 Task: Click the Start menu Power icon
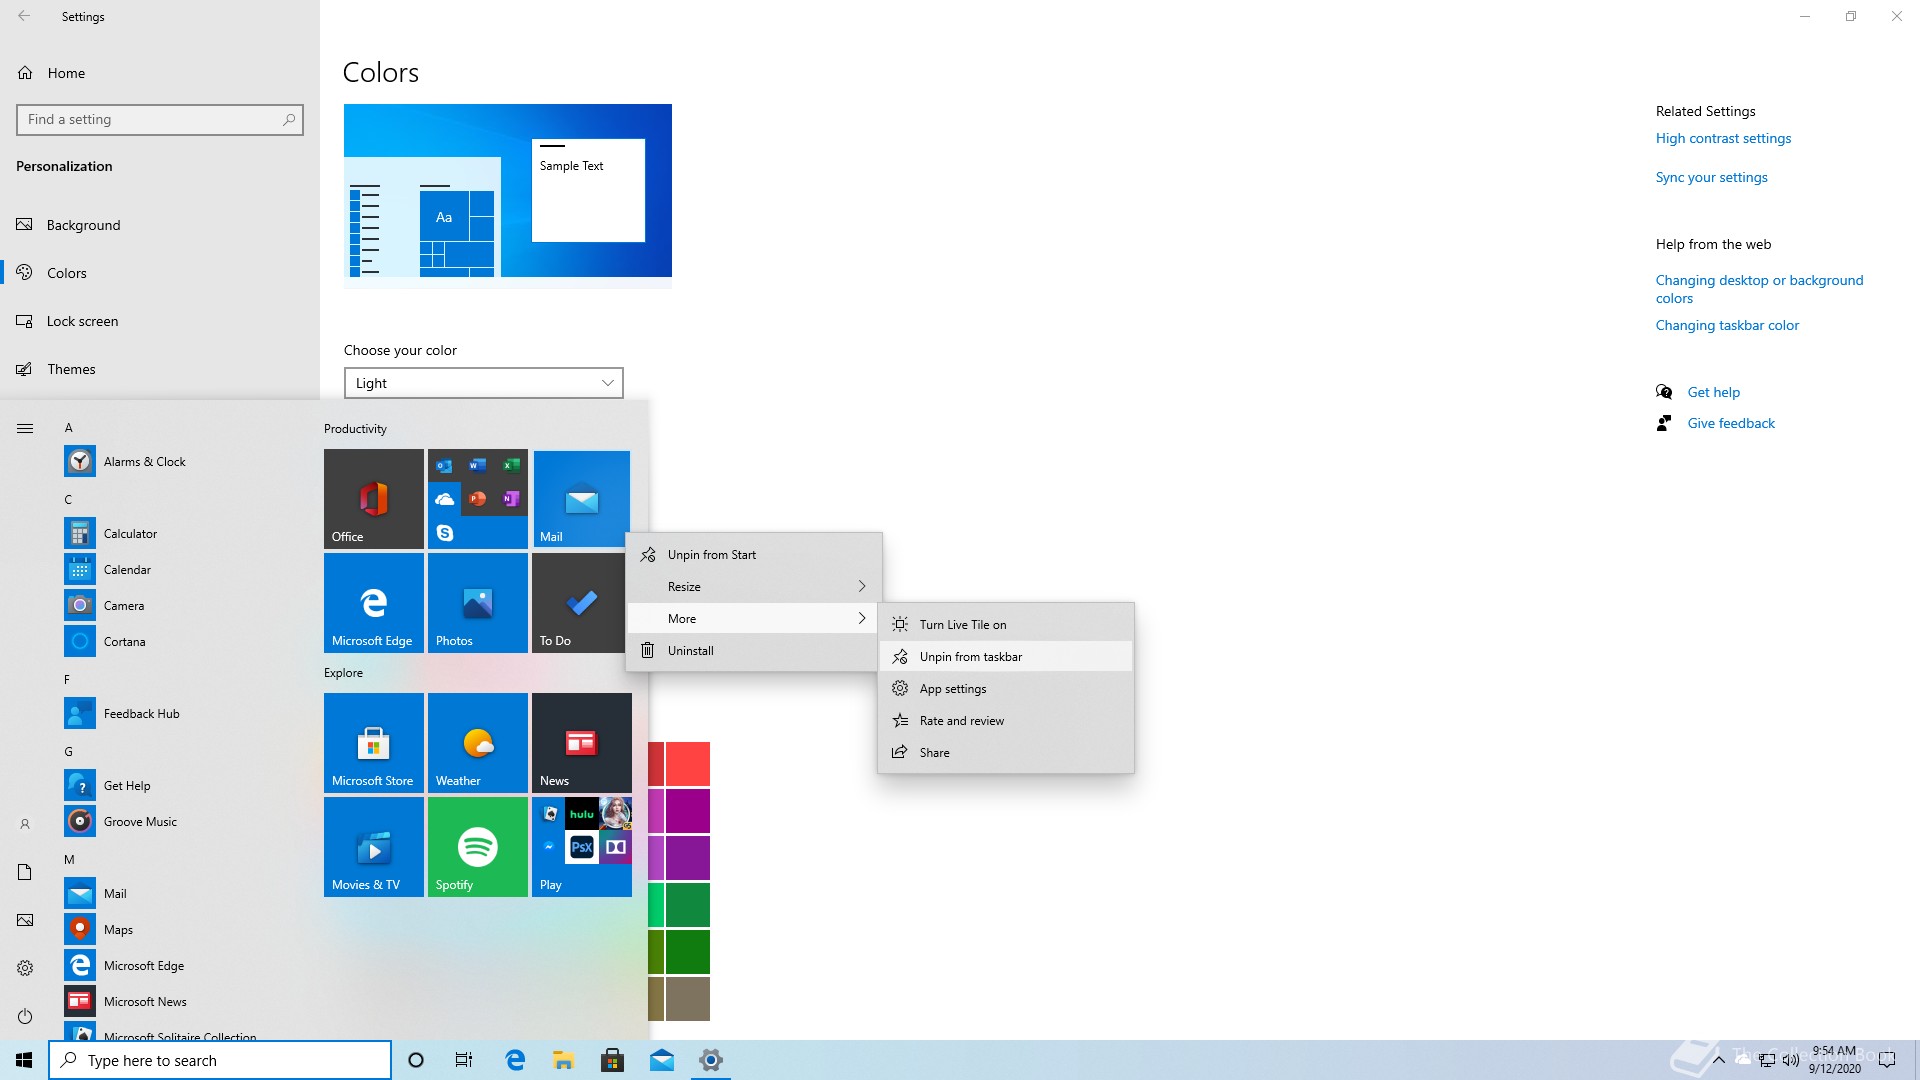(x=25, y=1016)
